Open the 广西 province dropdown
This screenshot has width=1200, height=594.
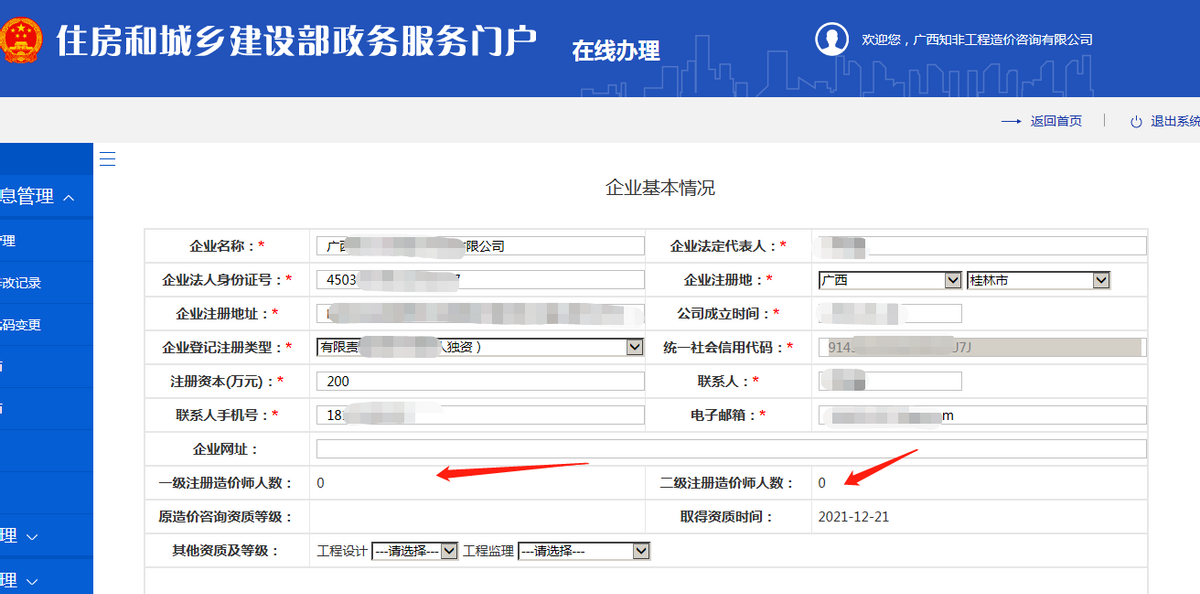952,279
